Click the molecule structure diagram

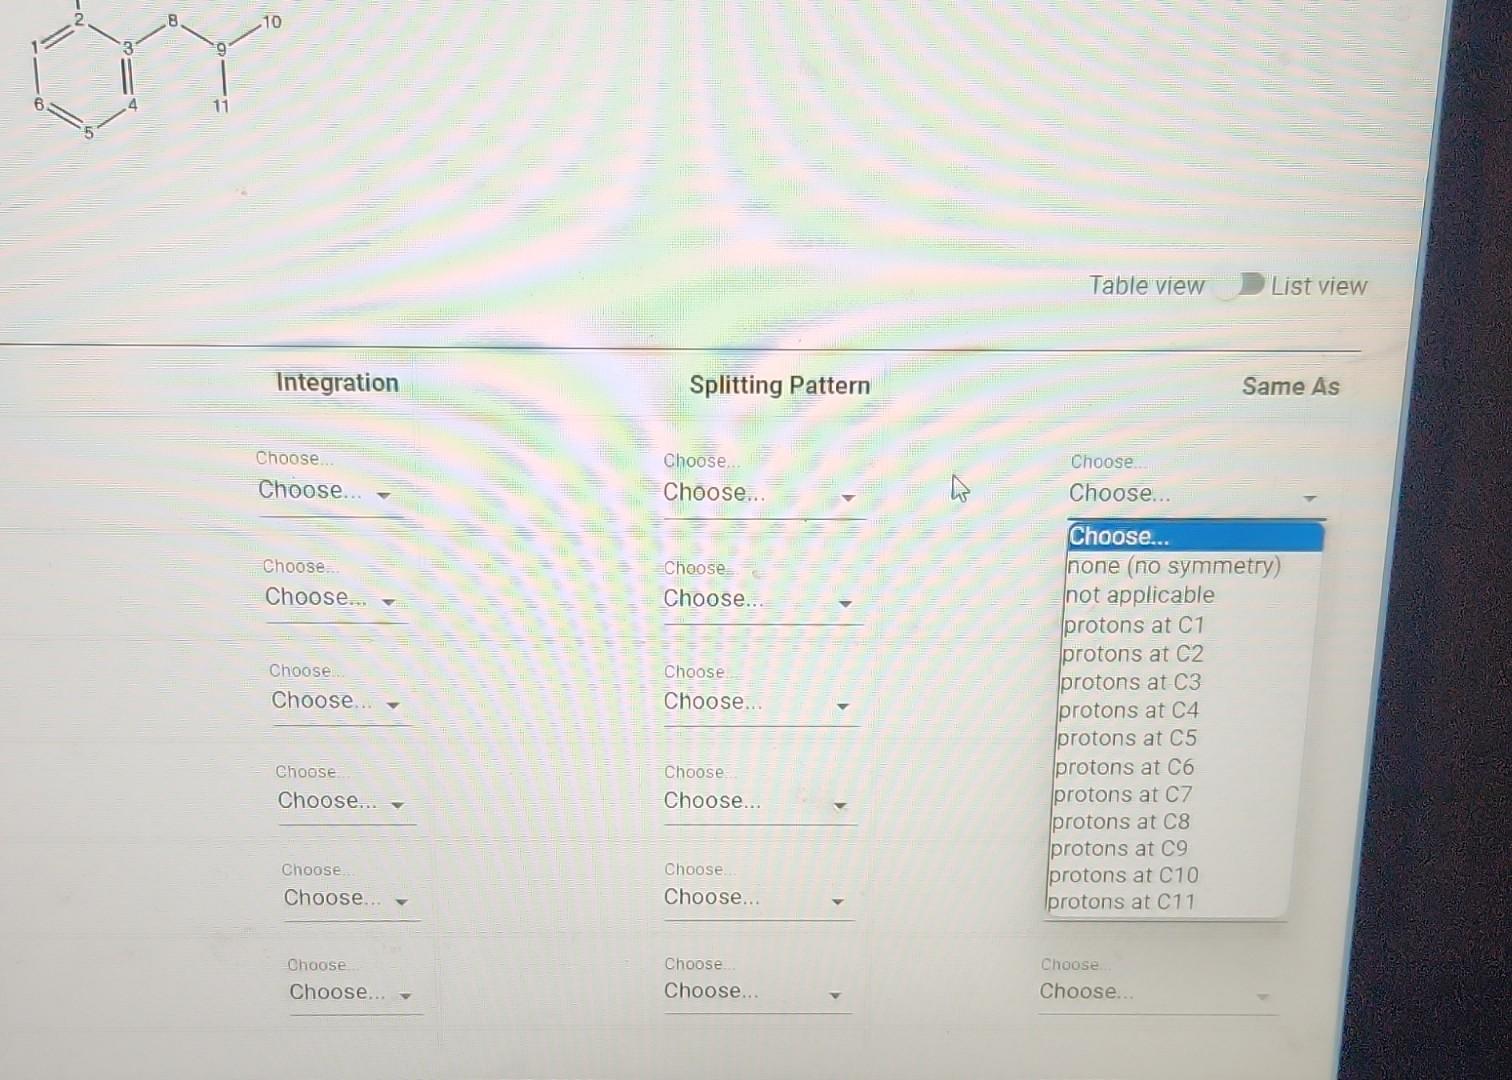(x=130, y=65)
